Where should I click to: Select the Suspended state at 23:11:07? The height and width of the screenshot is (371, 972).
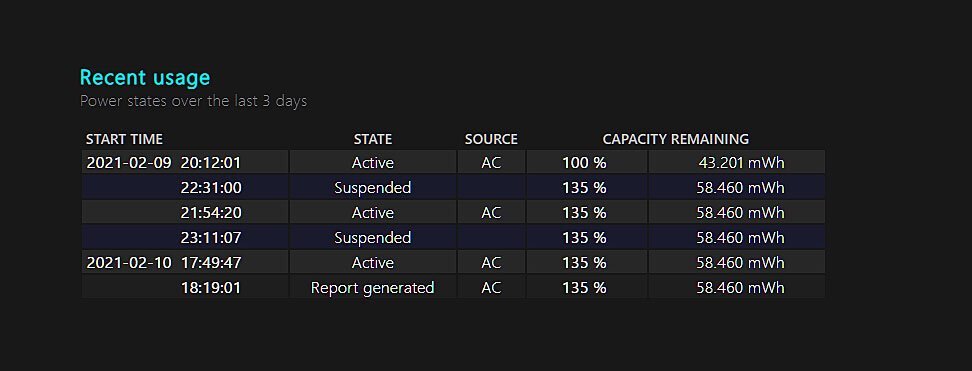(373, 238)
